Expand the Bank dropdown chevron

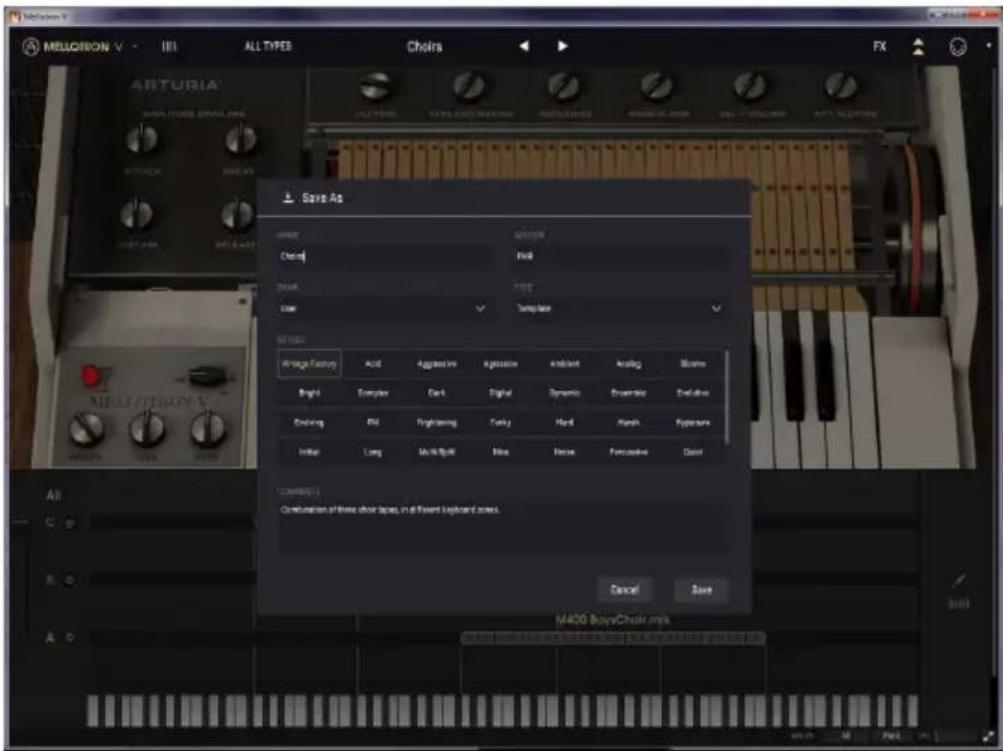point(480,308)
